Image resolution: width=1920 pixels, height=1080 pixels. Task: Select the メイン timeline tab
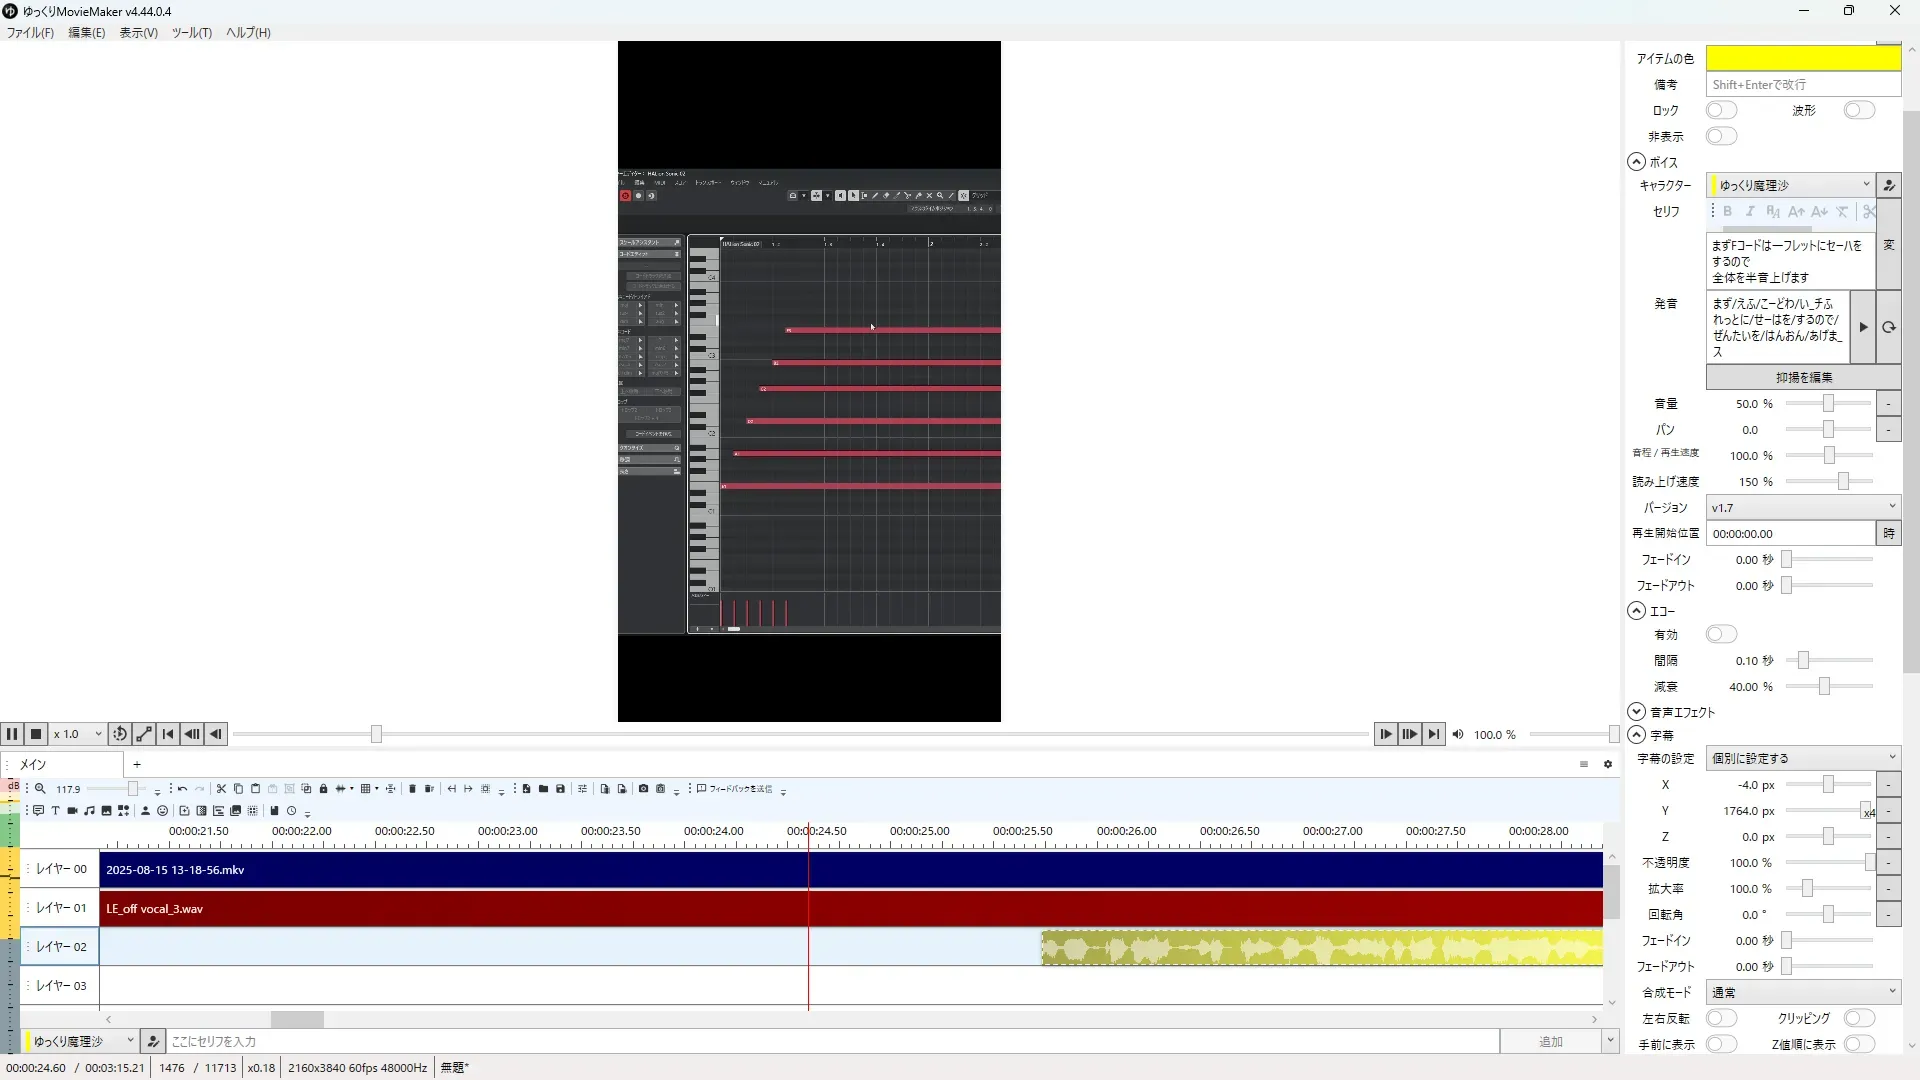pyautogui.click(x=34, y=764)
